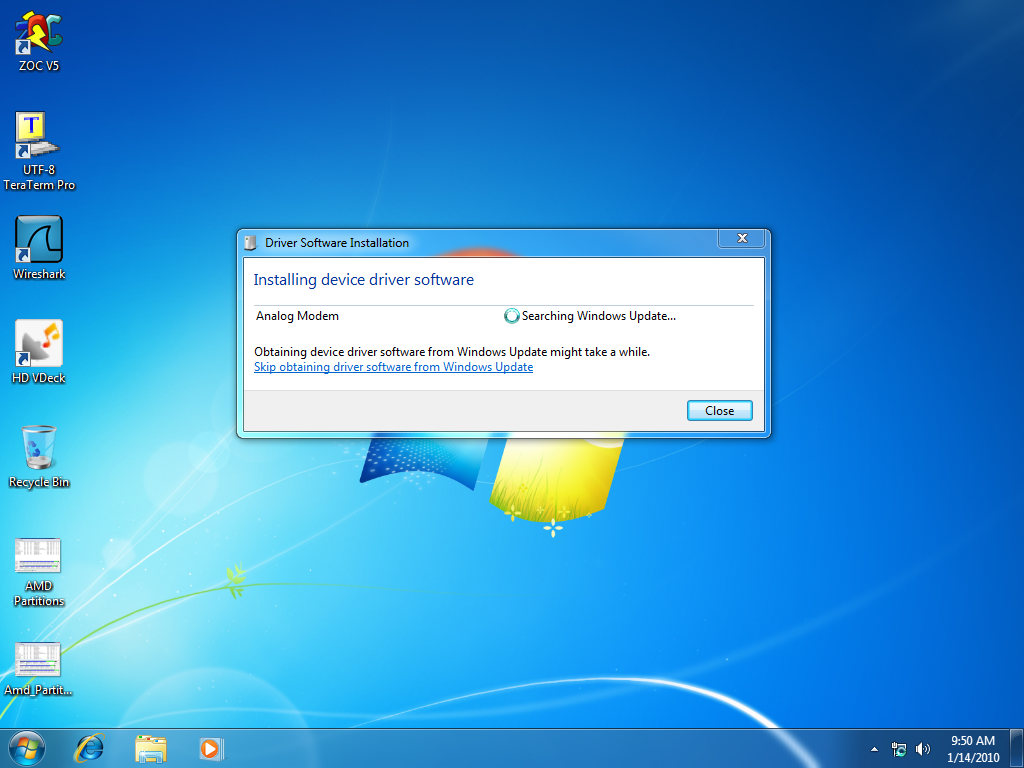Open the Windows Start menu
The height and width of the screenshot is (768, 1024).
pos(27,748)
